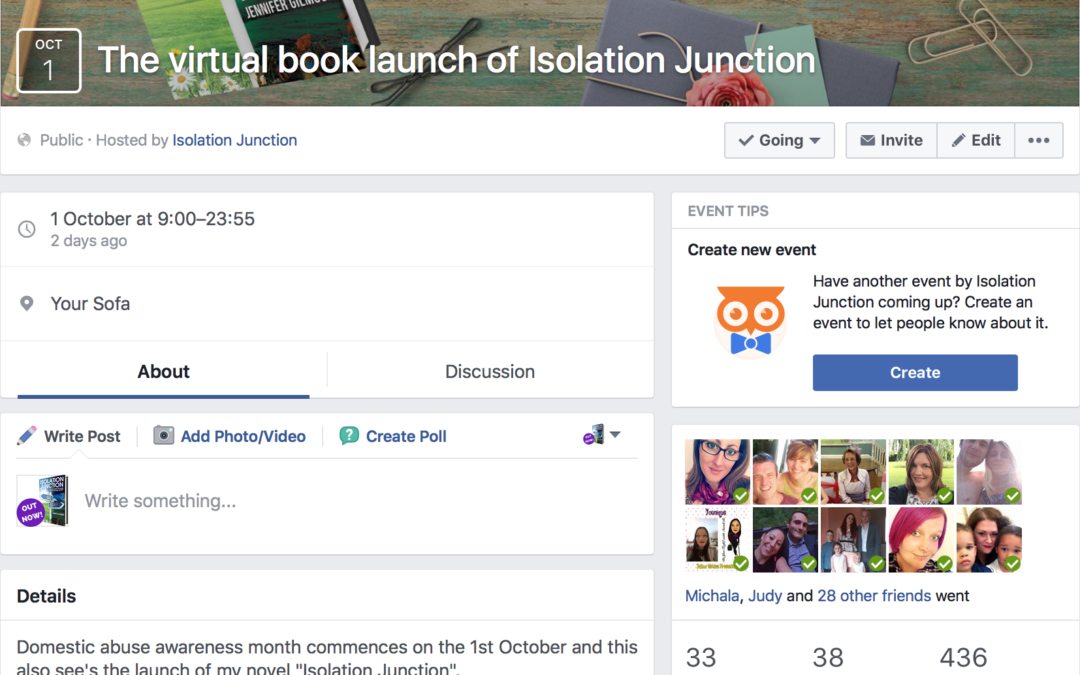Click the blue Create event button
The width and height of the screenshot is (1080, 675).
915,373
